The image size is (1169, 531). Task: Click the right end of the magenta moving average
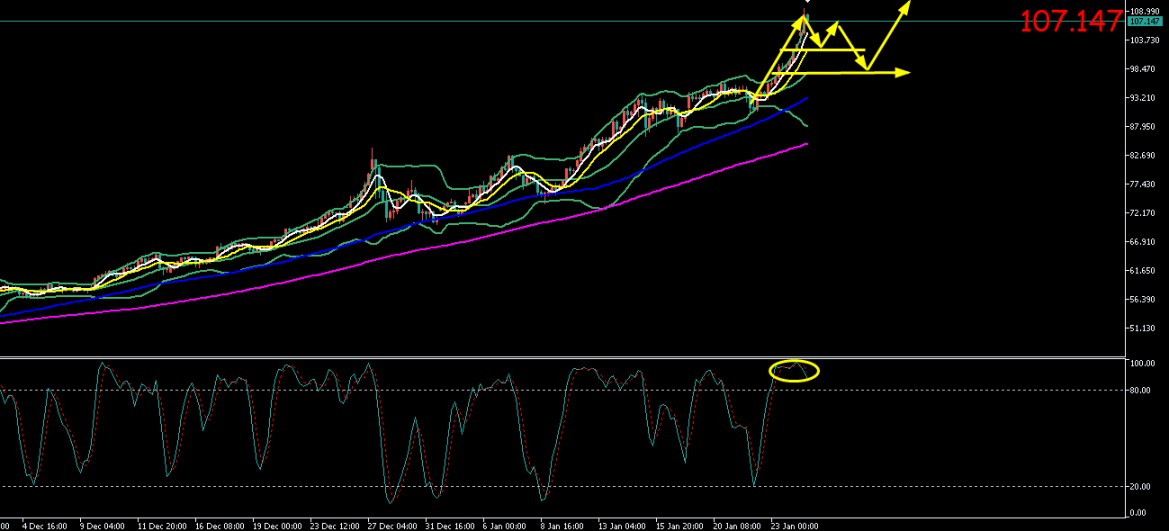tap(805, 145)
